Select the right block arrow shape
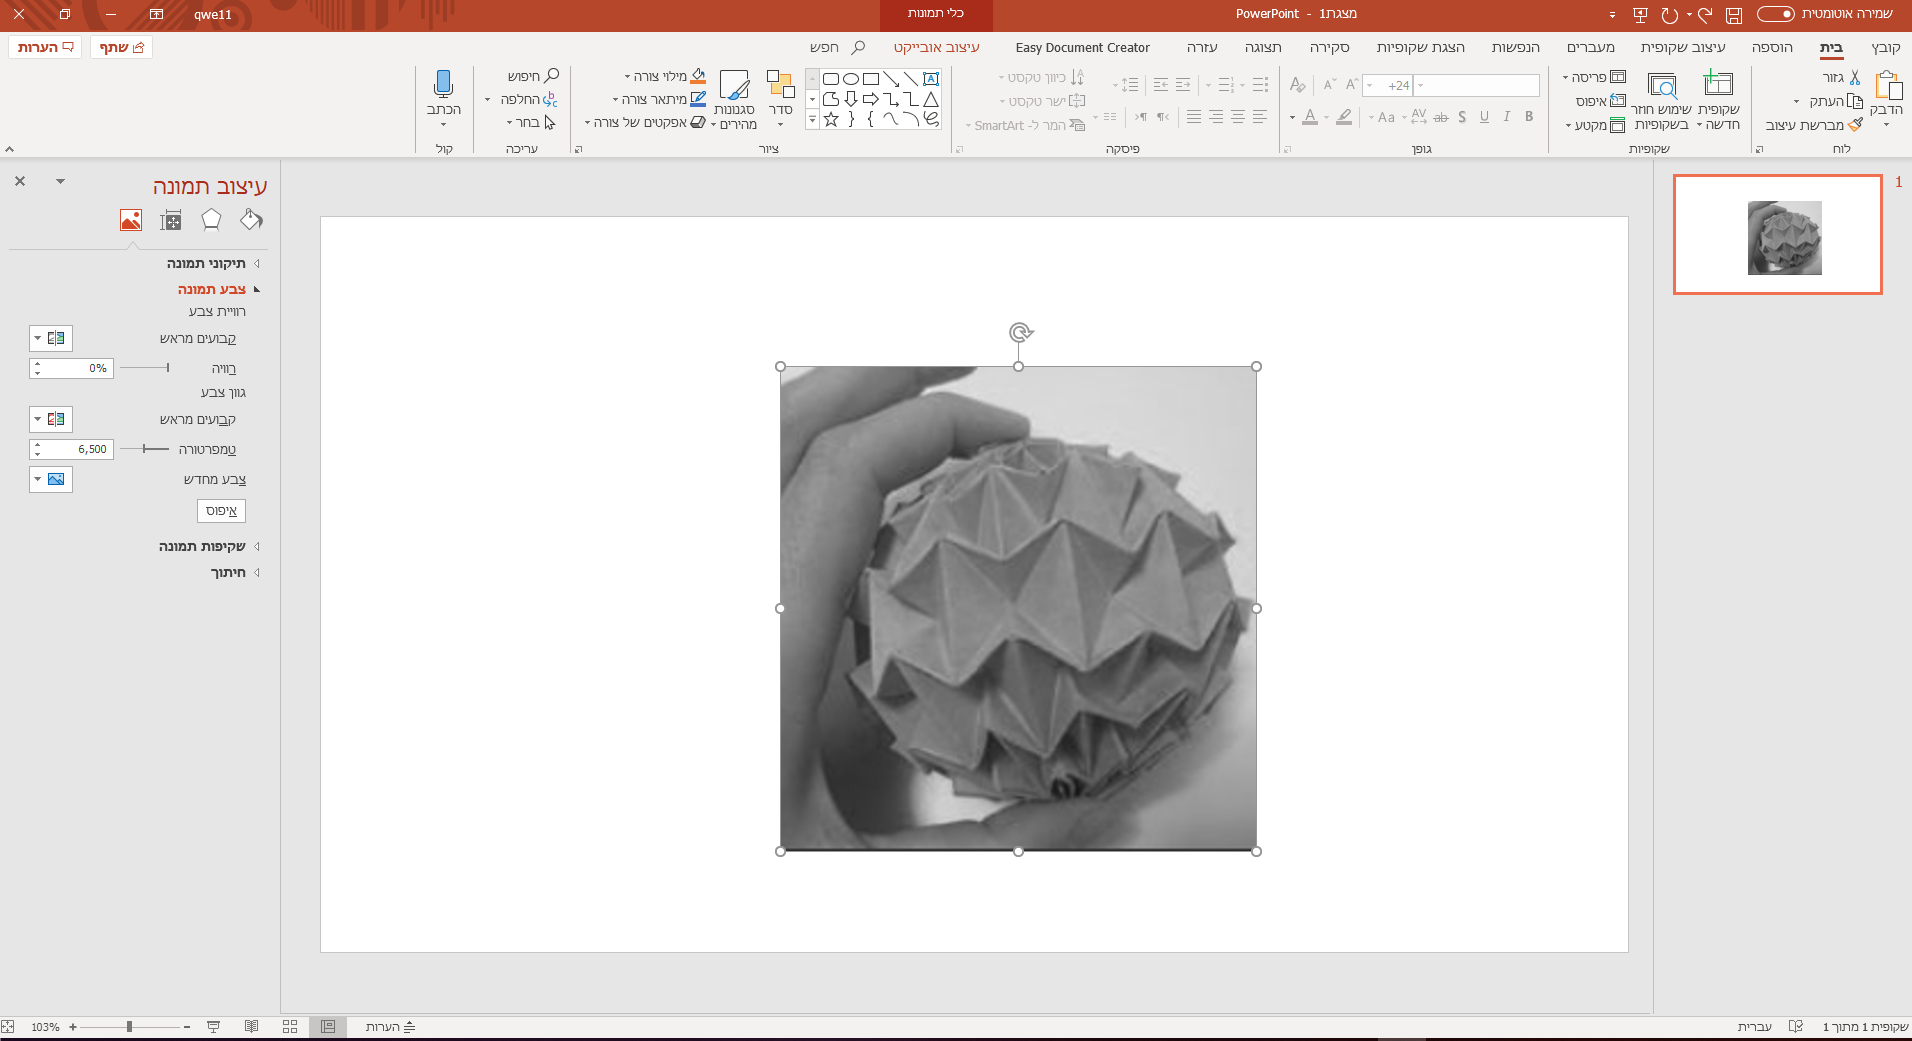Image resolution: width=1912 pixels, height=1041 pixels. 871,99
